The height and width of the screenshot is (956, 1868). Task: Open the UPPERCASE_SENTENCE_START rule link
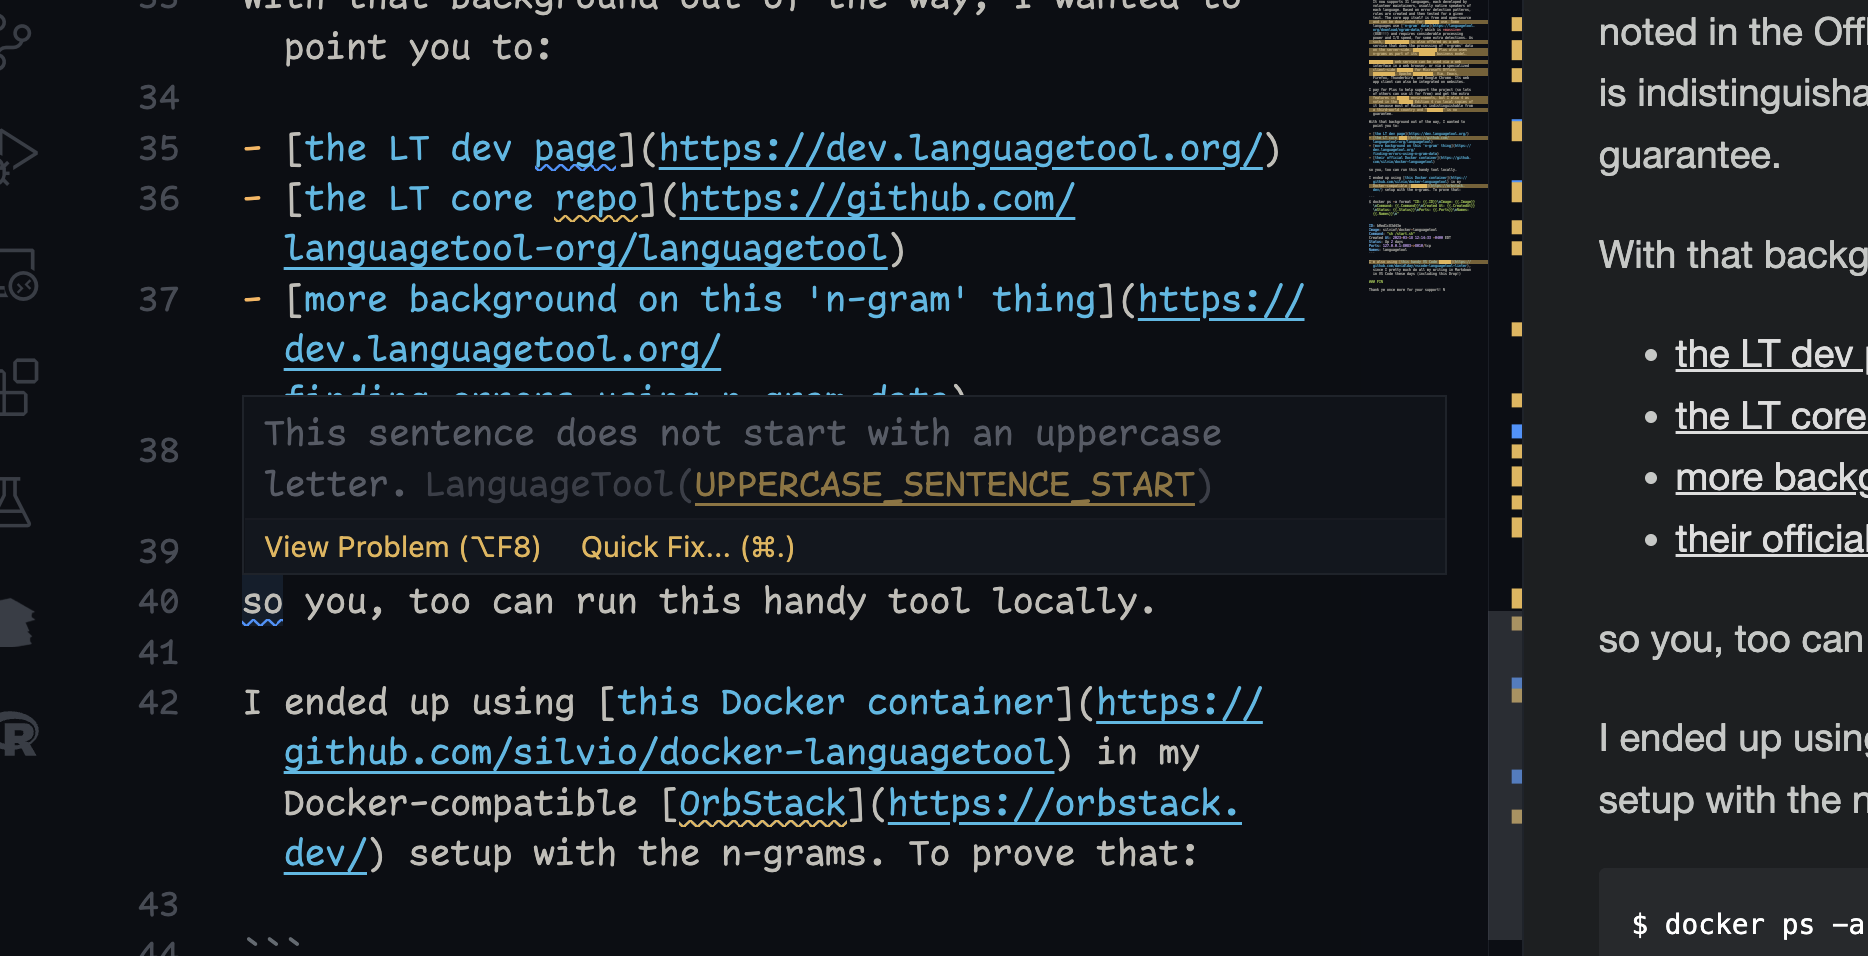[944, 485]
